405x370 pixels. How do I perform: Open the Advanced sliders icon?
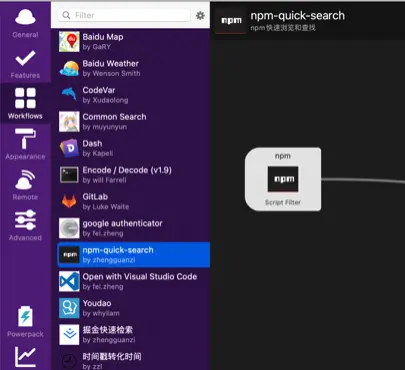point(25,220)
